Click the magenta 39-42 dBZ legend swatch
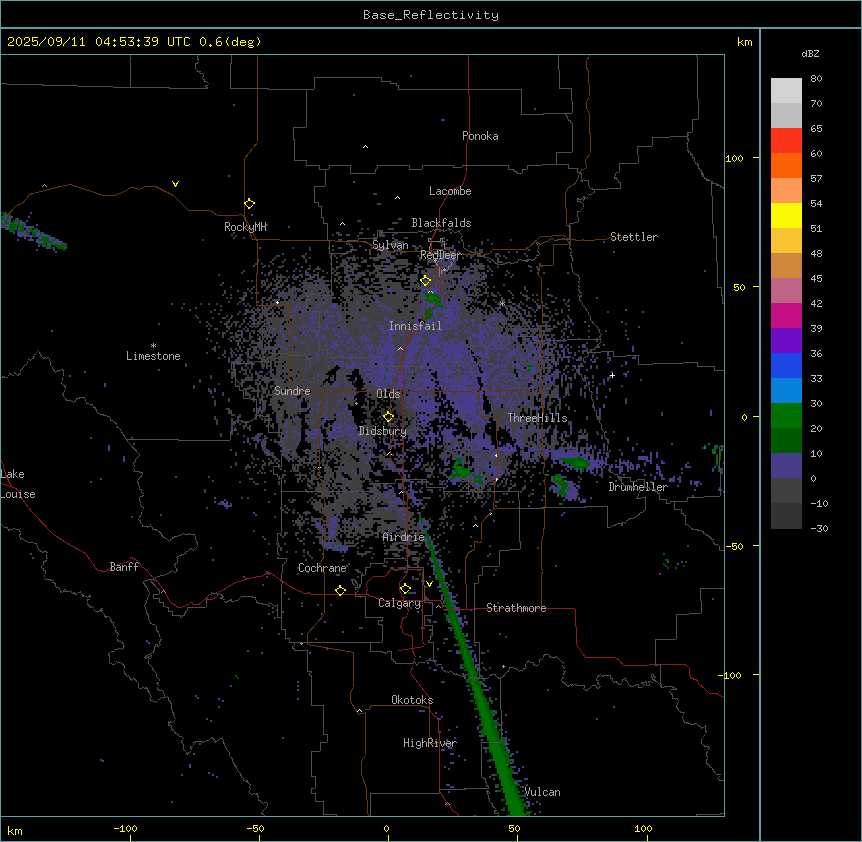862x842 pixels. click(x=786, y=315)
